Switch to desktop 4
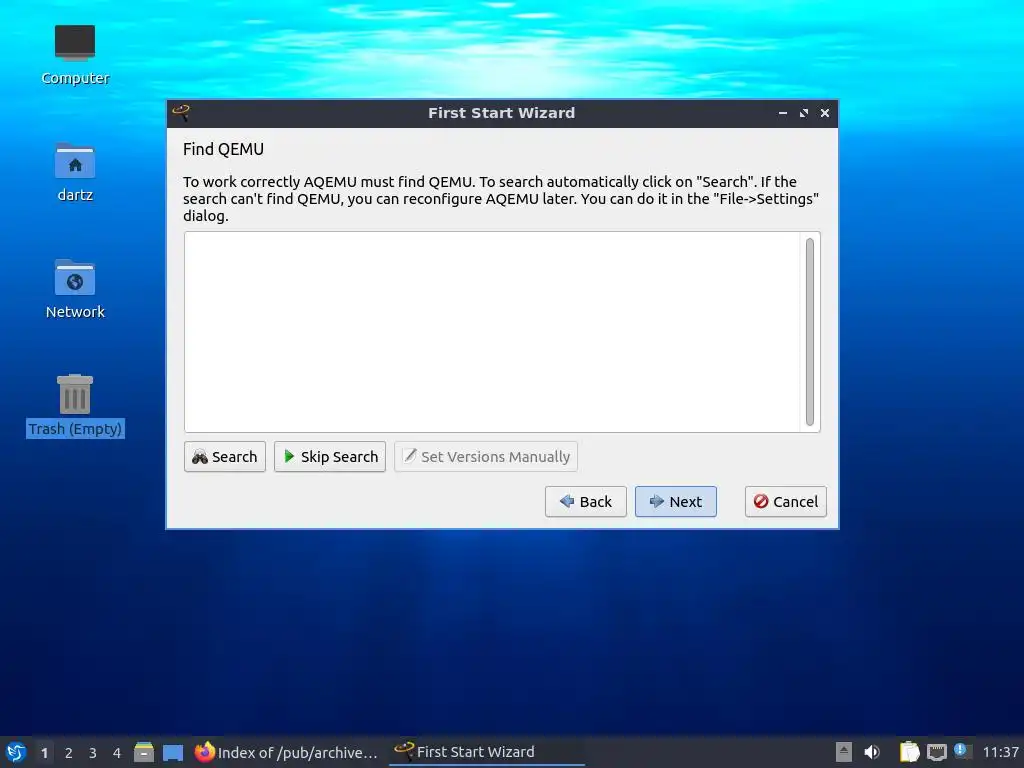Image resolution: width=1024 pixels, height=768 pixels. [x=117, y=753]
